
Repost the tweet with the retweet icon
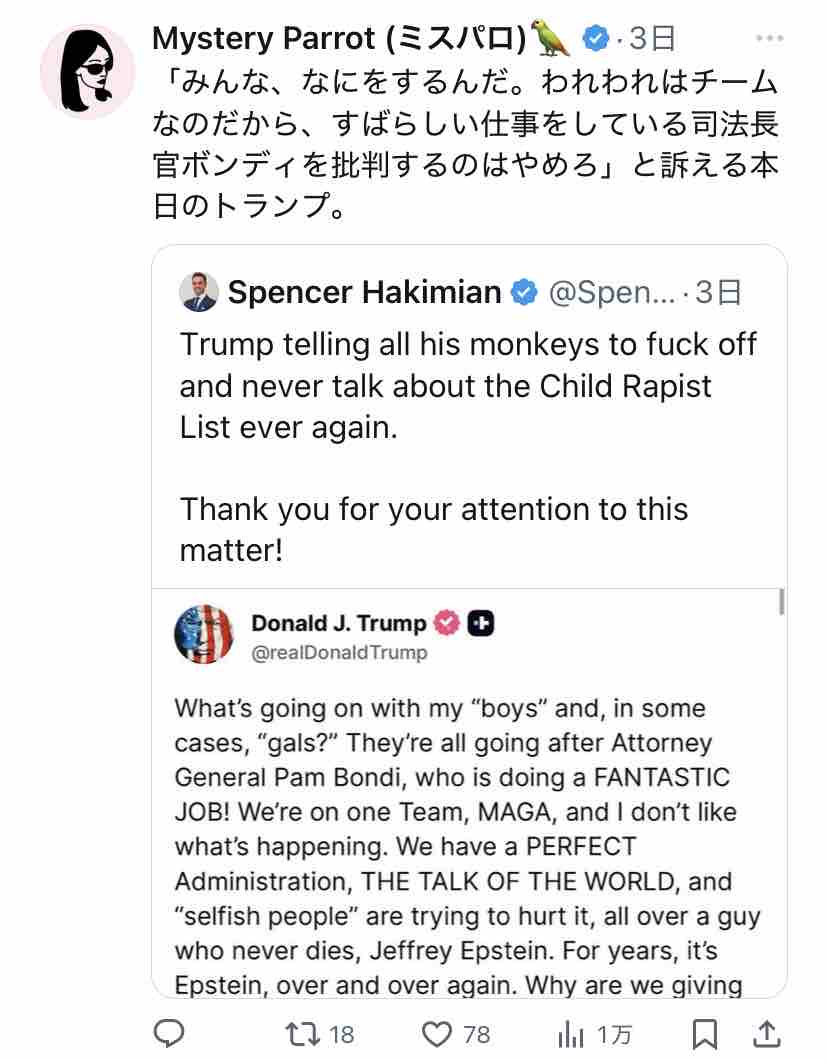tap(302, 1034)
